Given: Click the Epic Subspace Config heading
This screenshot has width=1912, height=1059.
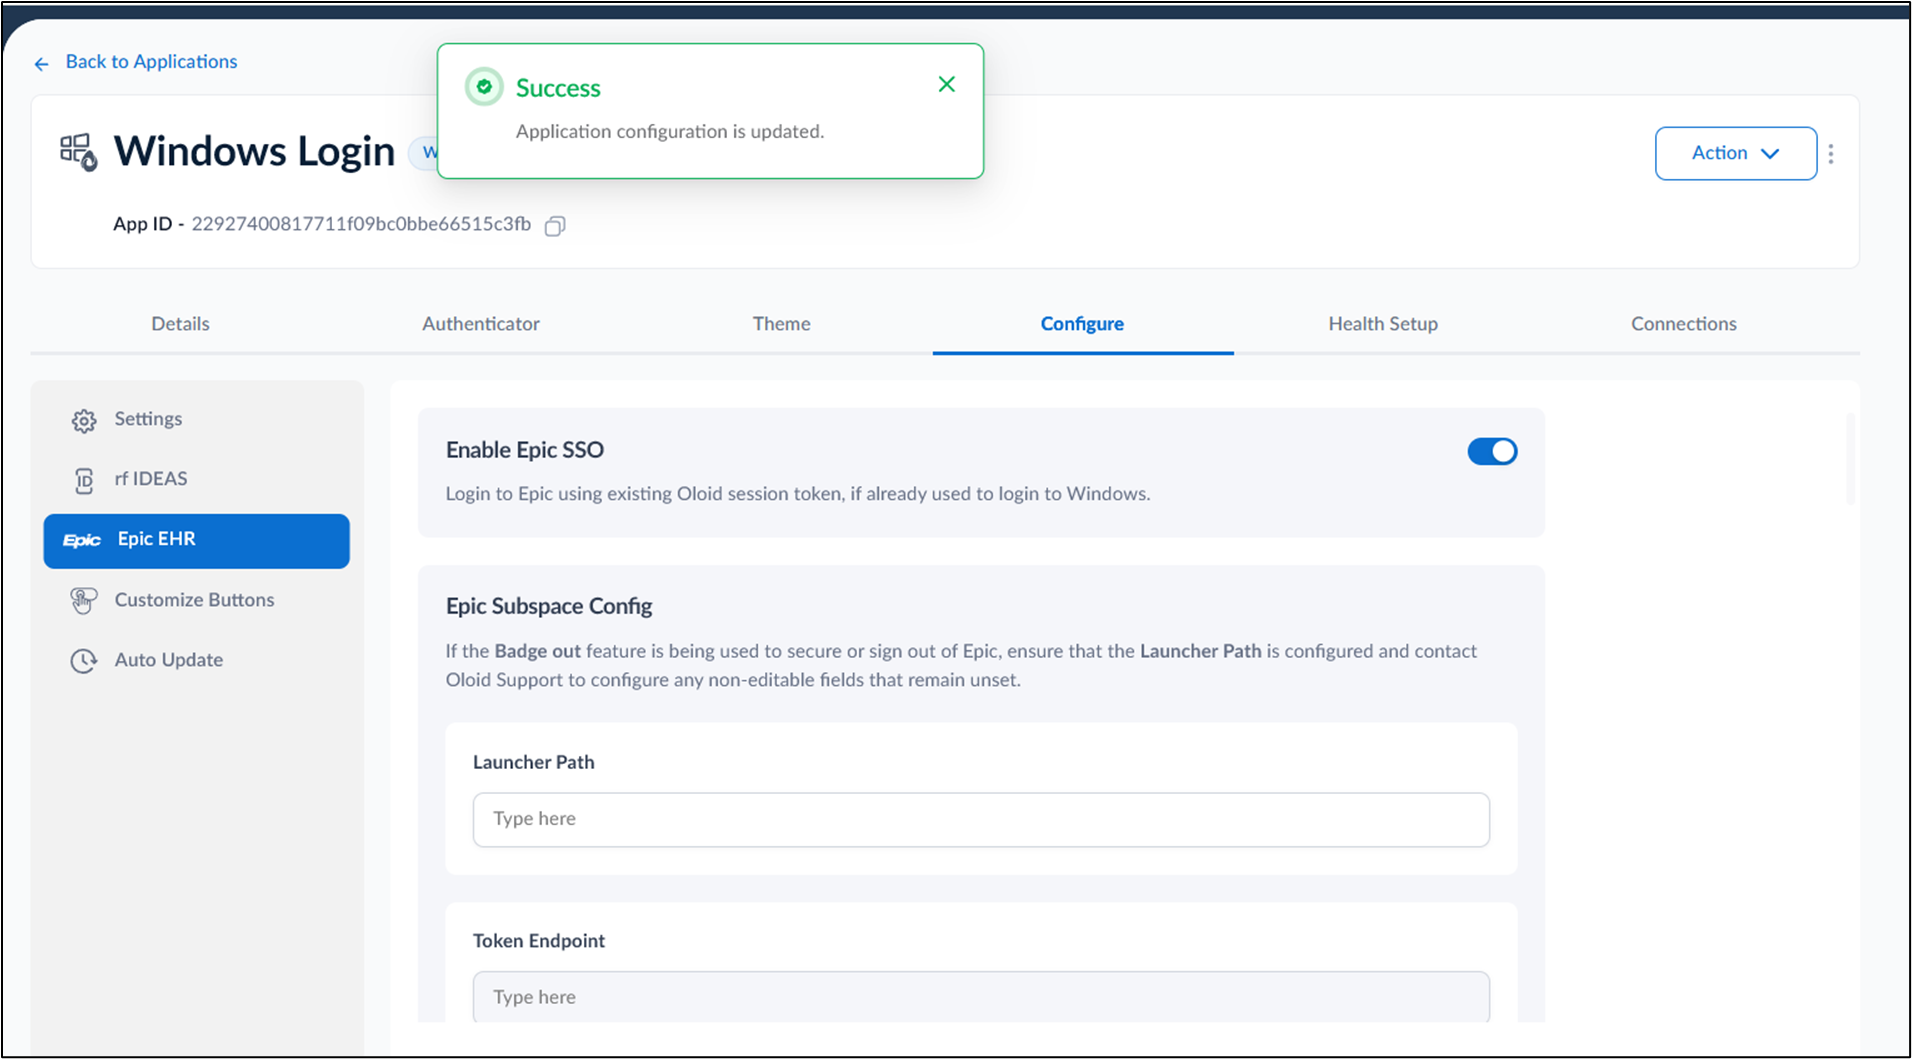Looking at the screenshot, I should [549, 606].
